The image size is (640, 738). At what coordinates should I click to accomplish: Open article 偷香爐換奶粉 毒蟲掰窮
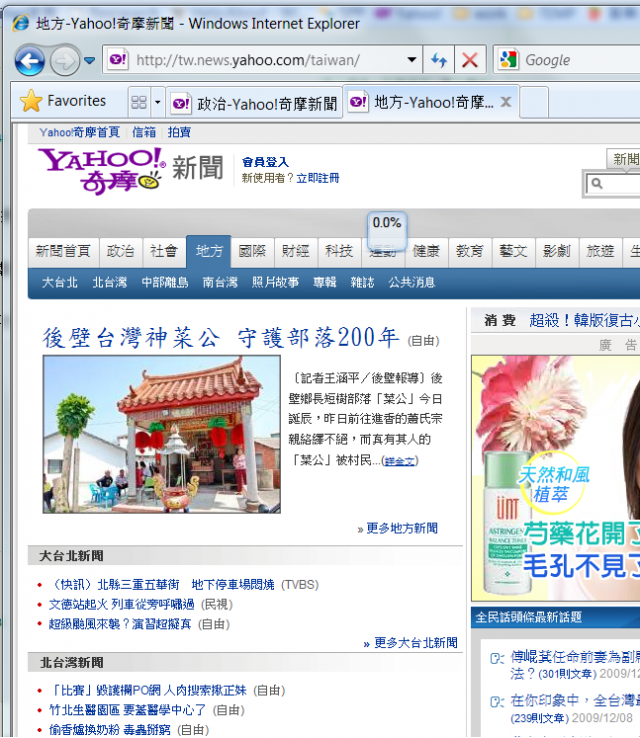(110, 730)
